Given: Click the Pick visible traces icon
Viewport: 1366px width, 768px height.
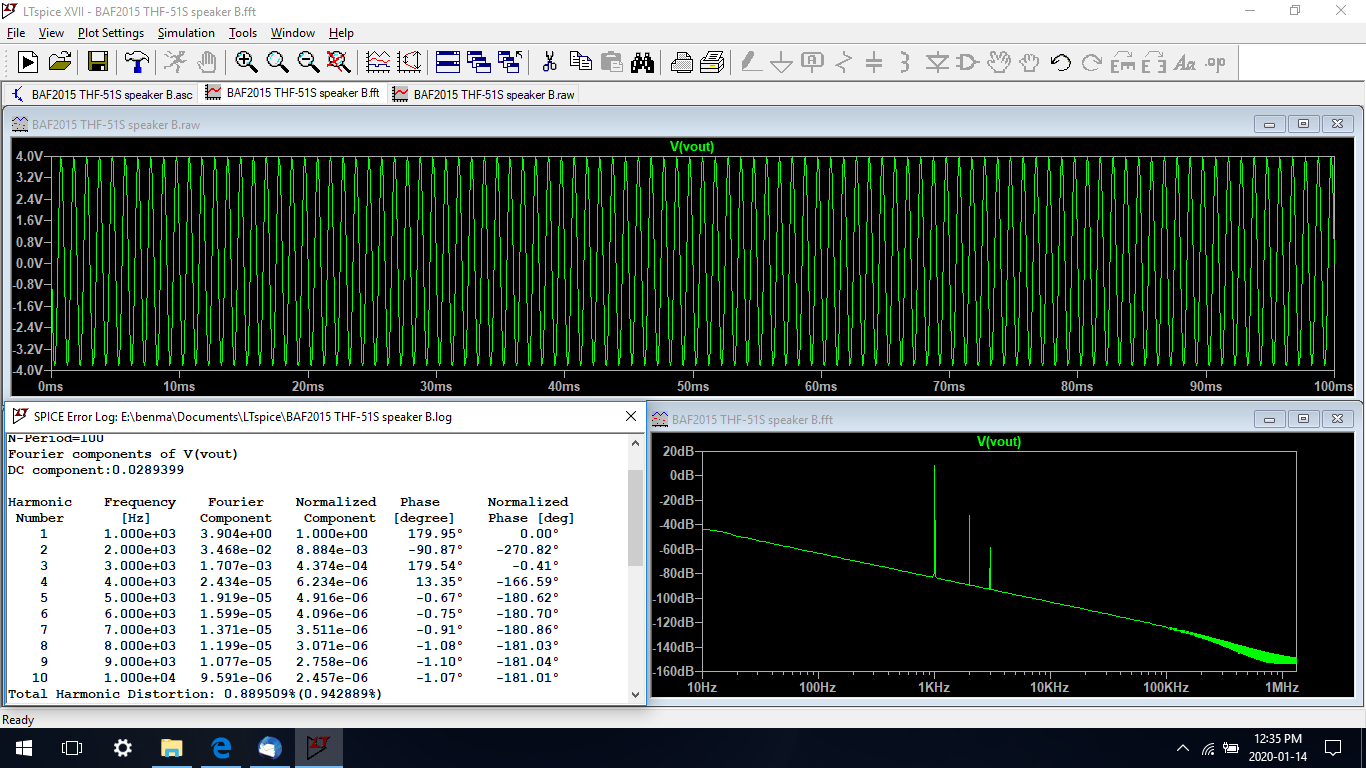Looking at the screenshot, I should pos(378,62).
